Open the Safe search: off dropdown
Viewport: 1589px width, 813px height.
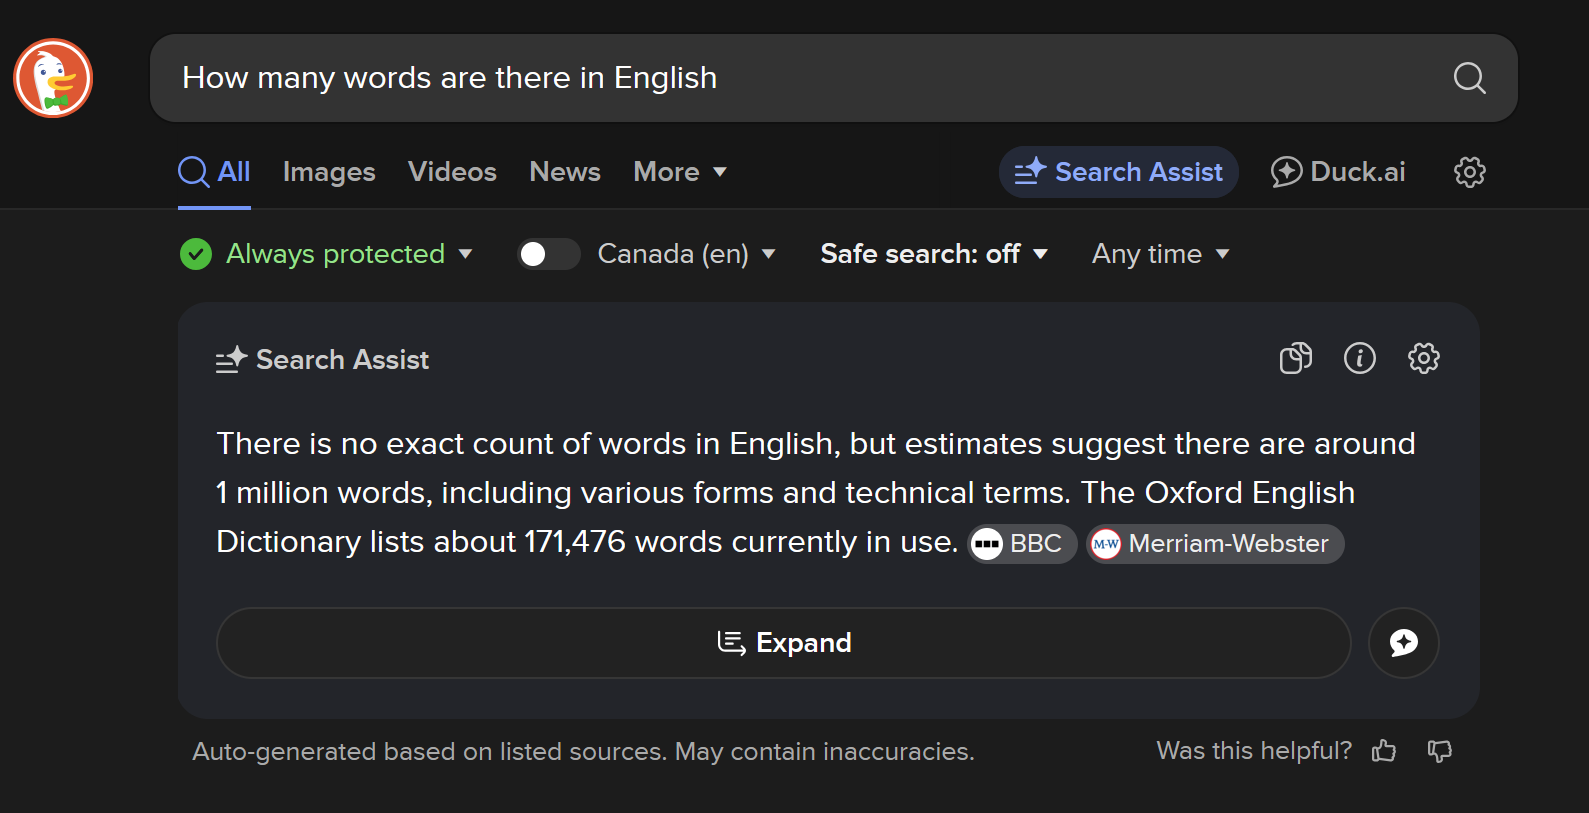click(934, 254)
